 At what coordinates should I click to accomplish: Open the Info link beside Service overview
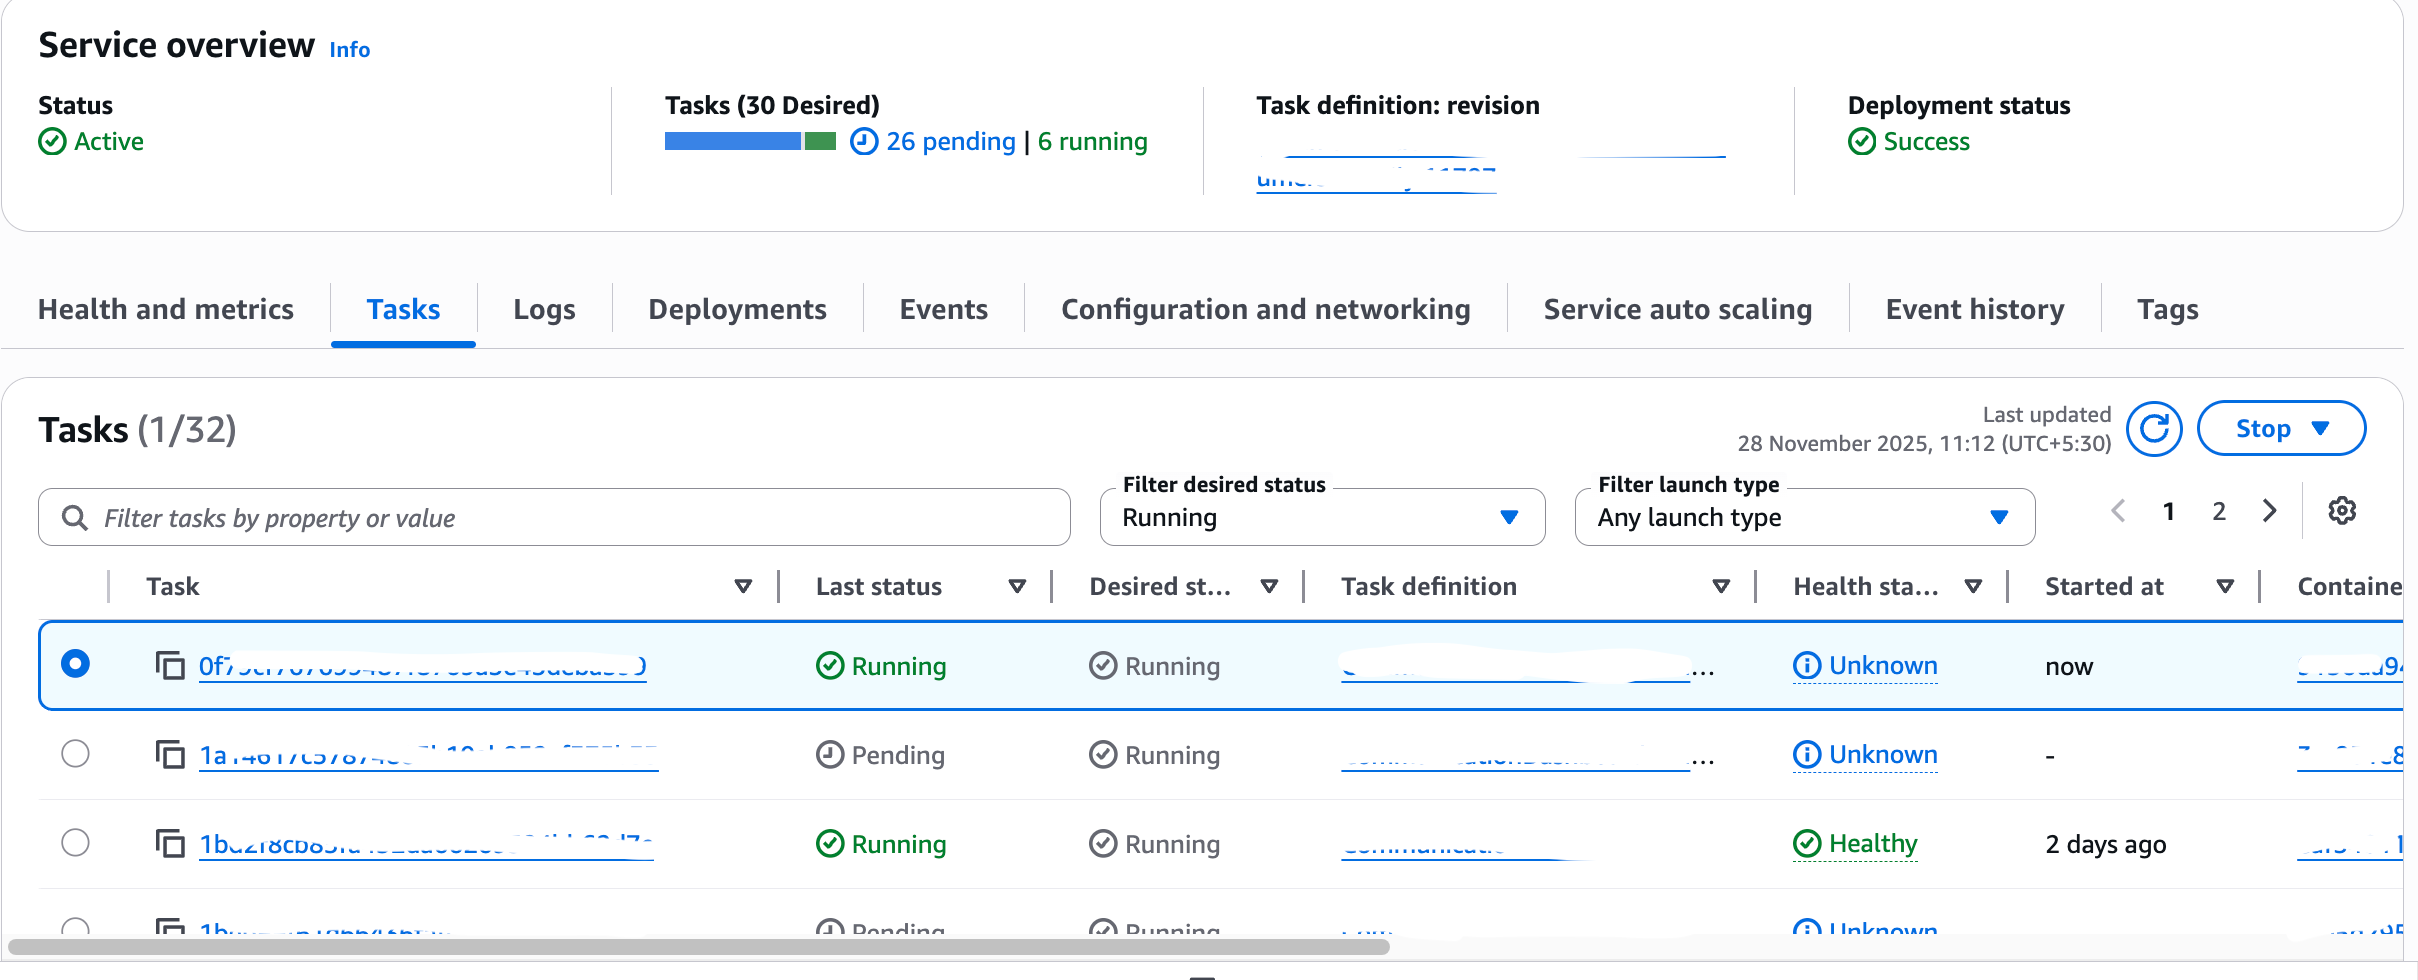(x=349, y=48)
